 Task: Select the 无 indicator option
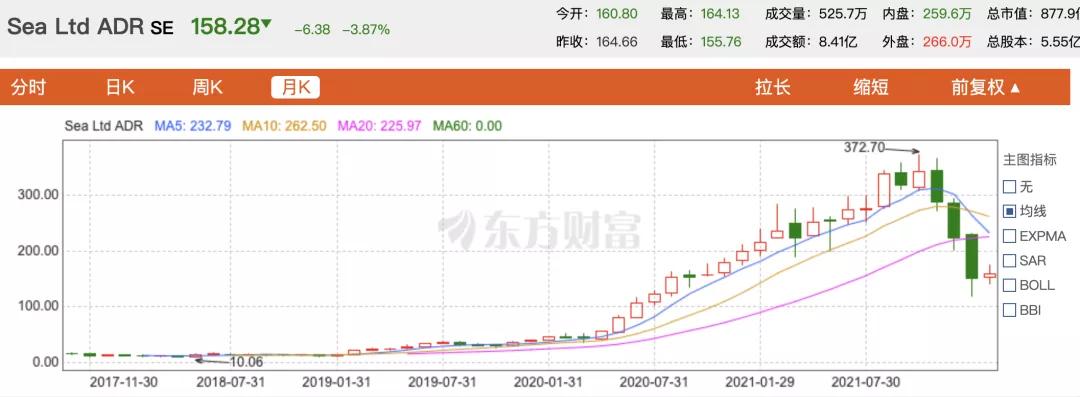coord(1010,186)
